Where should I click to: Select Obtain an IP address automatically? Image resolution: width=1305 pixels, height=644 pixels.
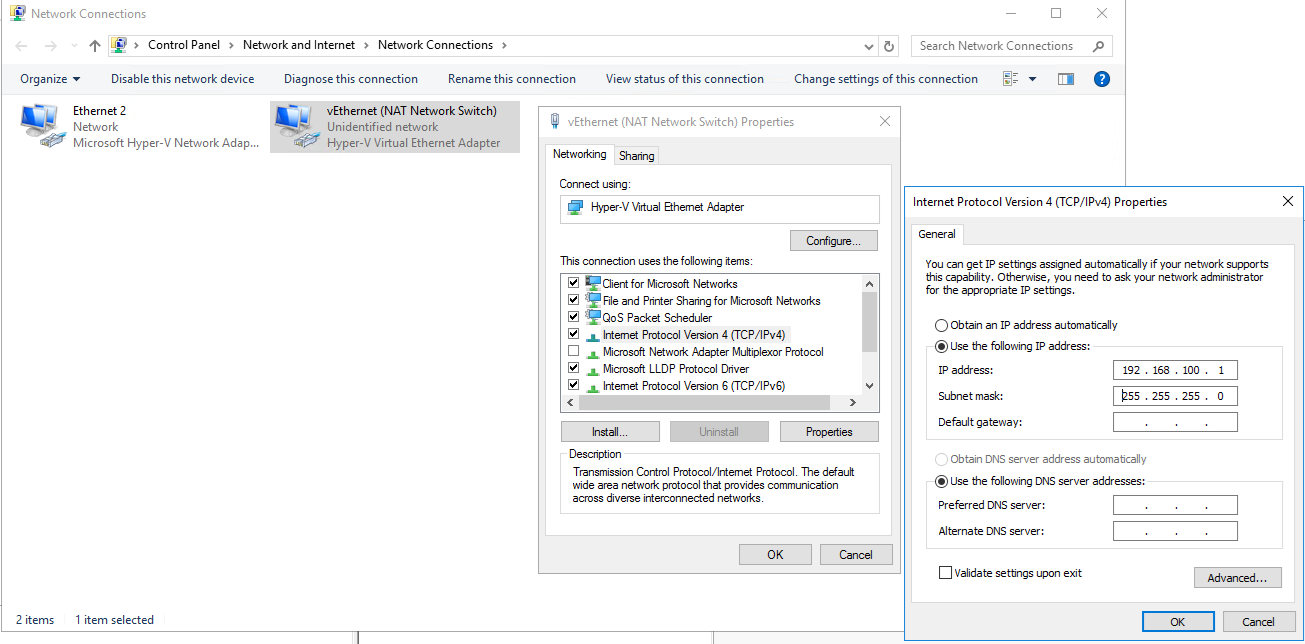941,325
